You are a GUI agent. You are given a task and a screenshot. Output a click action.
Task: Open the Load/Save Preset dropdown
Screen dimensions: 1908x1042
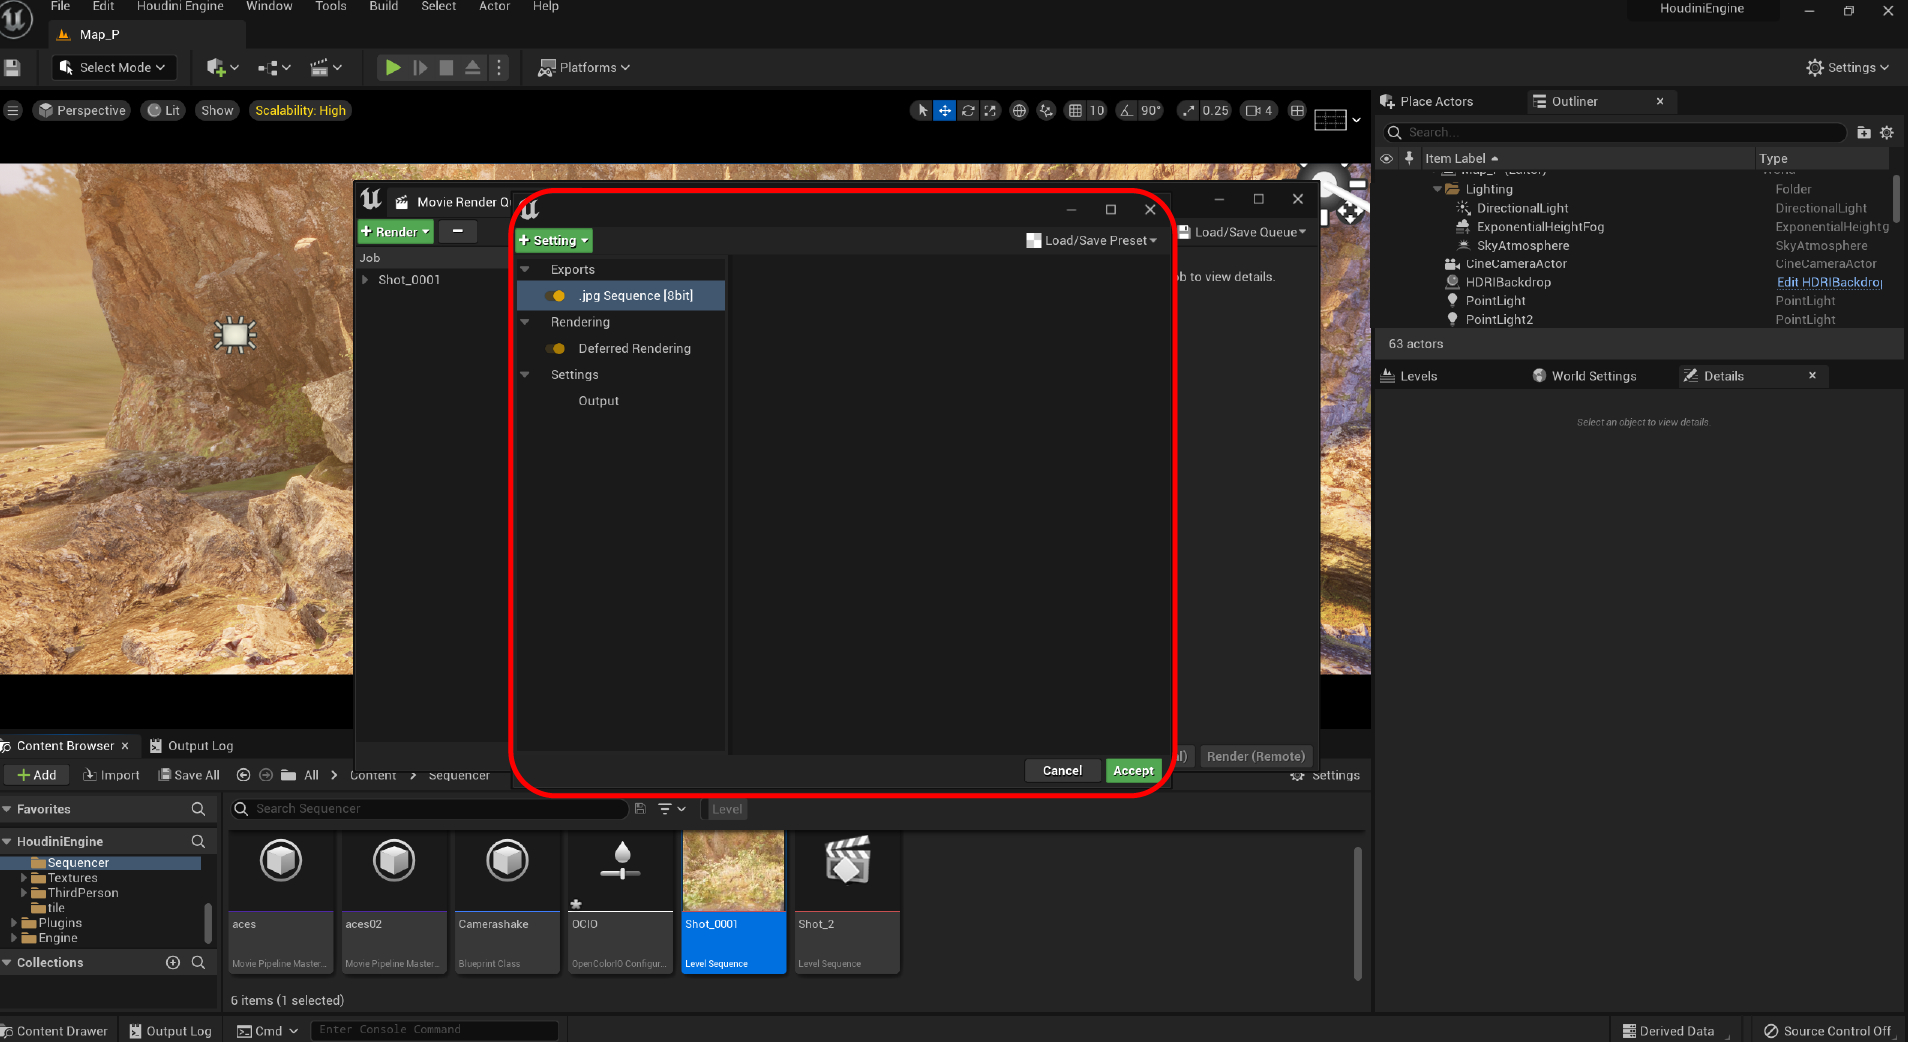(x=1090, y=240)
